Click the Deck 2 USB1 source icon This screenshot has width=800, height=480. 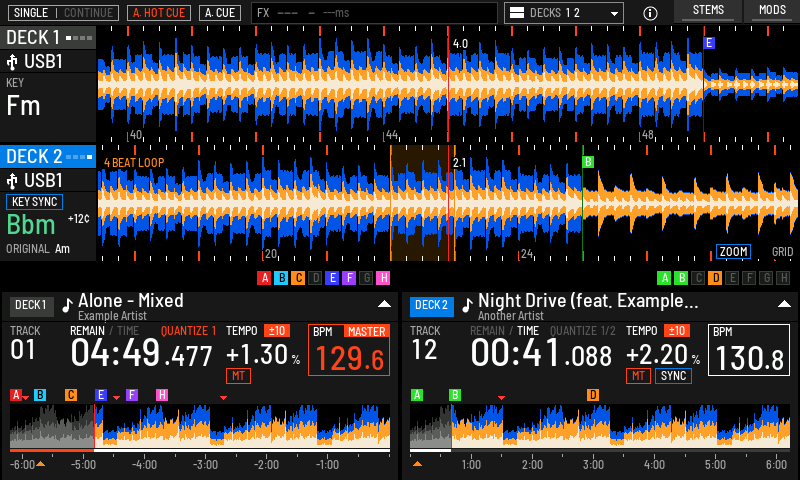12,181
